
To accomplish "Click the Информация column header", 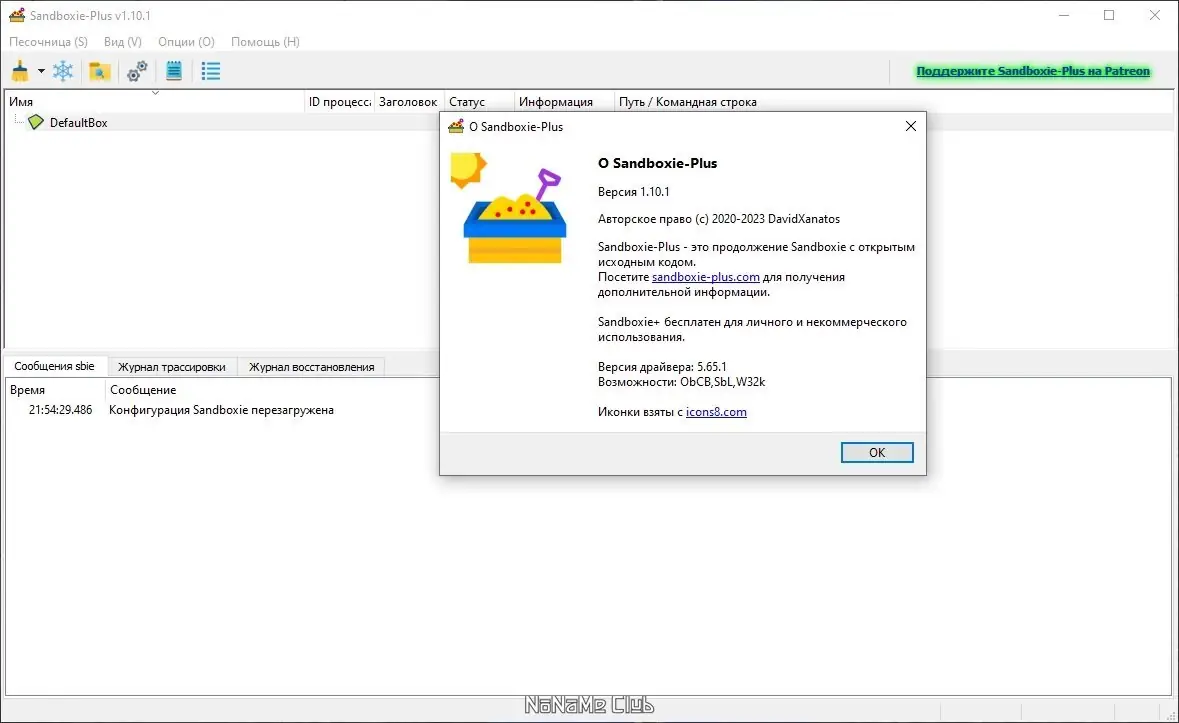I will pyautogui.click(x=564, y=101).
